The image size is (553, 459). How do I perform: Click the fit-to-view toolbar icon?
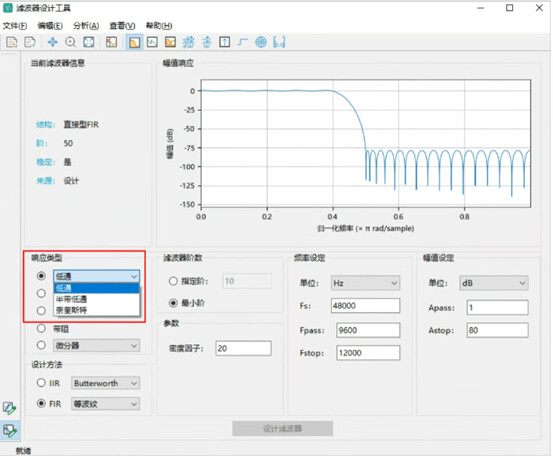coord(89,42)
